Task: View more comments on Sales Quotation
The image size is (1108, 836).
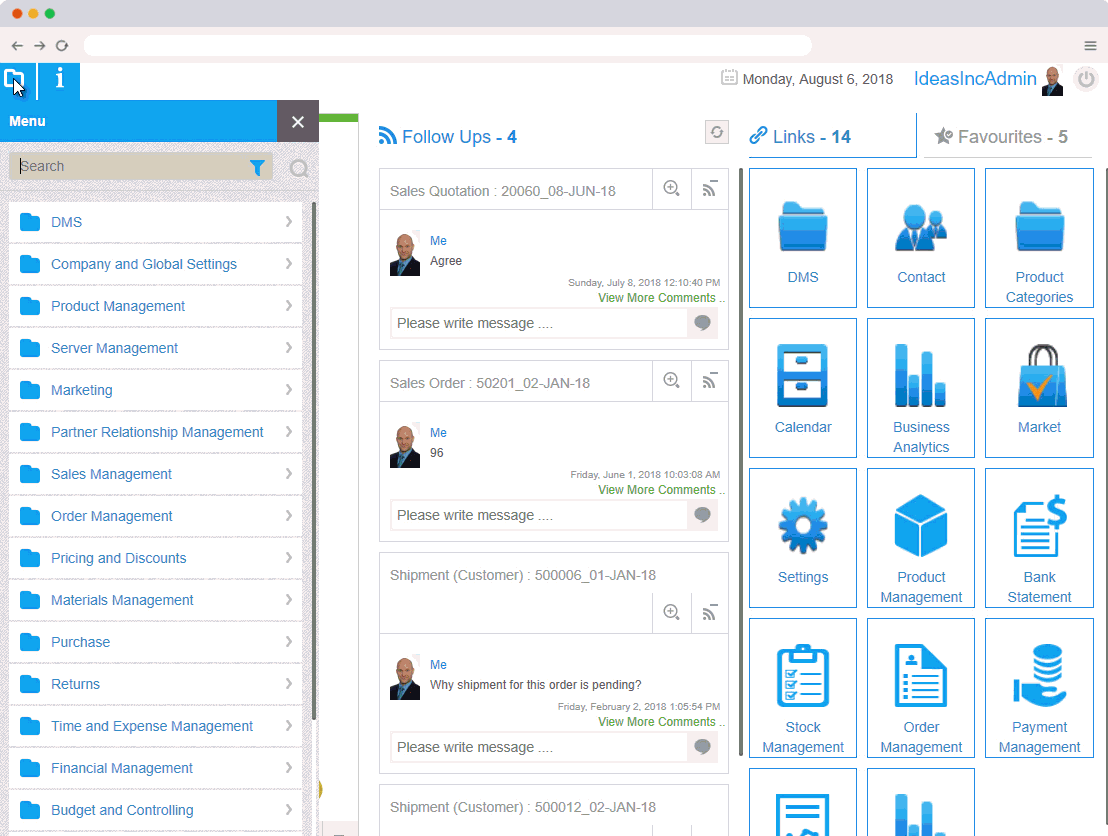Action: click(x=657, y=298)
